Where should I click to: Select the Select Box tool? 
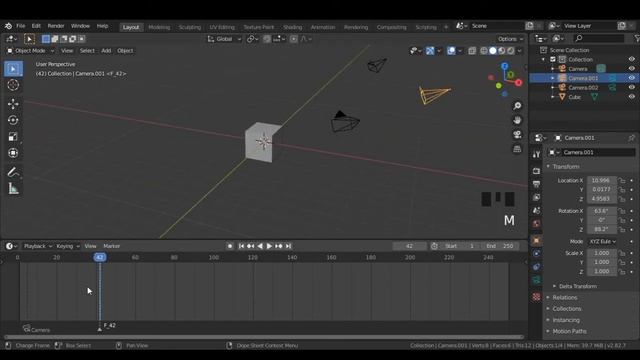(x=13, y=69)
